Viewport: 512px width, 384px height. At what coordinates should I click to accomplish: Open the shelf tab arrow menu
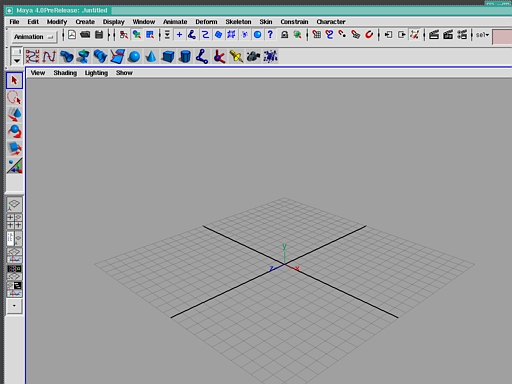[16, 61]
